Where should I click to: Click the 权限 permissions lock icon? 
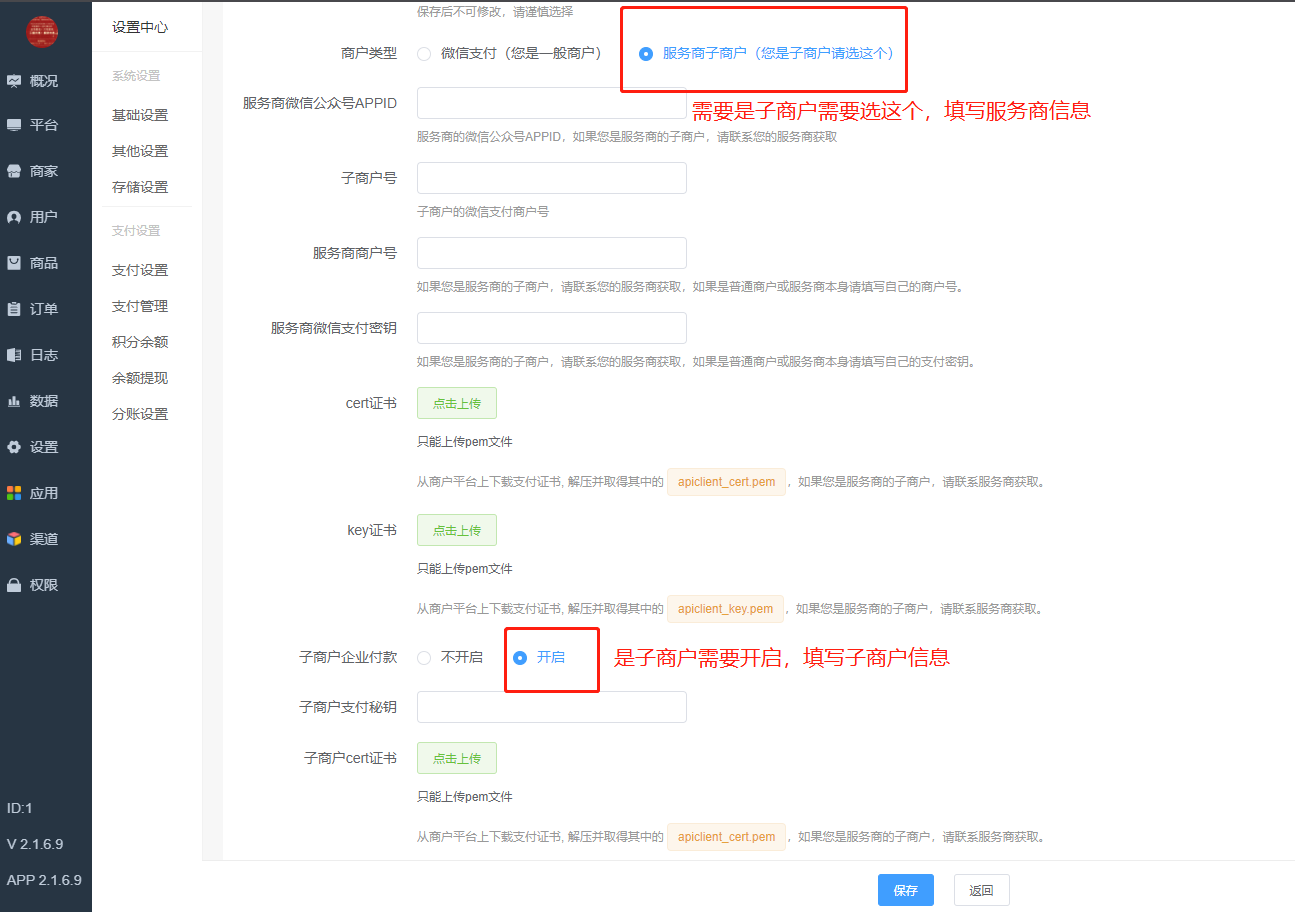(x=14, y=585)
